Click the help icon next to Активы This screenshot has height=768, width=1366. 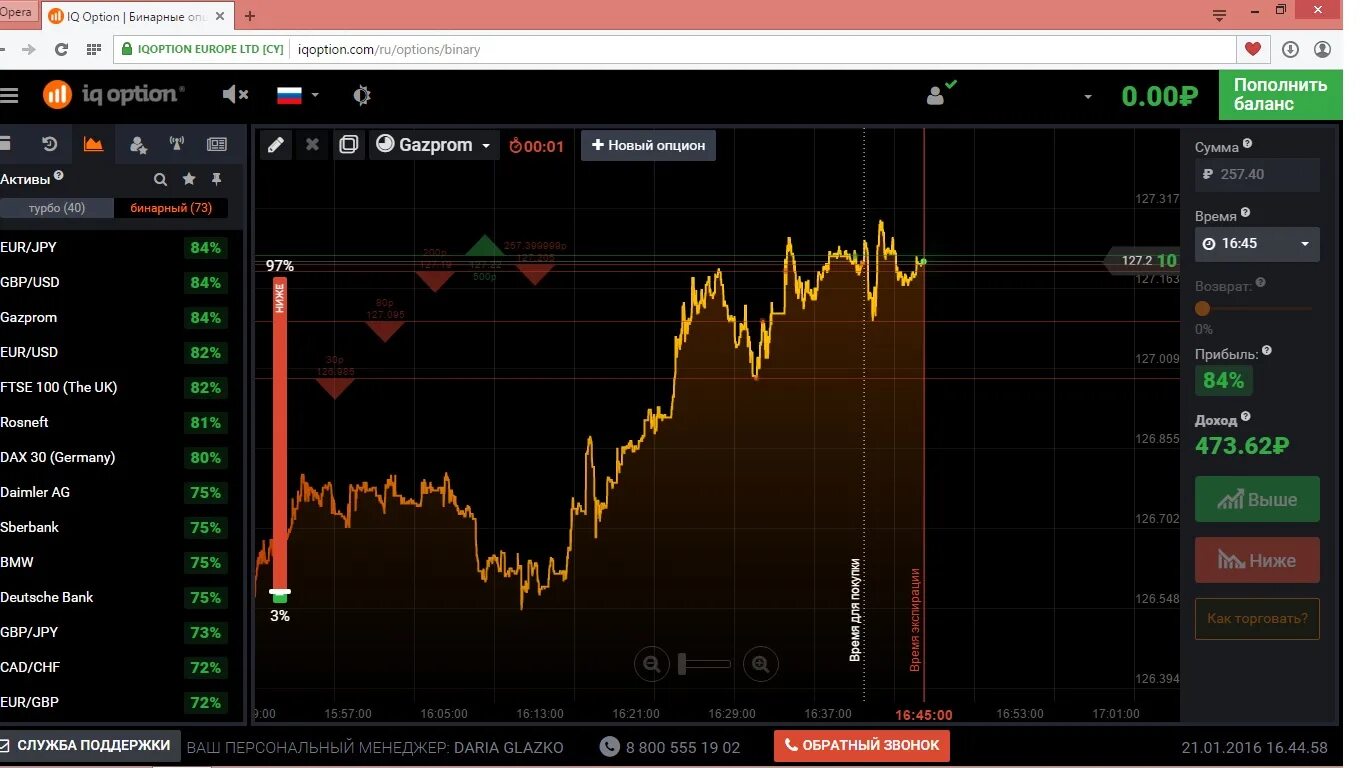coord(59,176)
